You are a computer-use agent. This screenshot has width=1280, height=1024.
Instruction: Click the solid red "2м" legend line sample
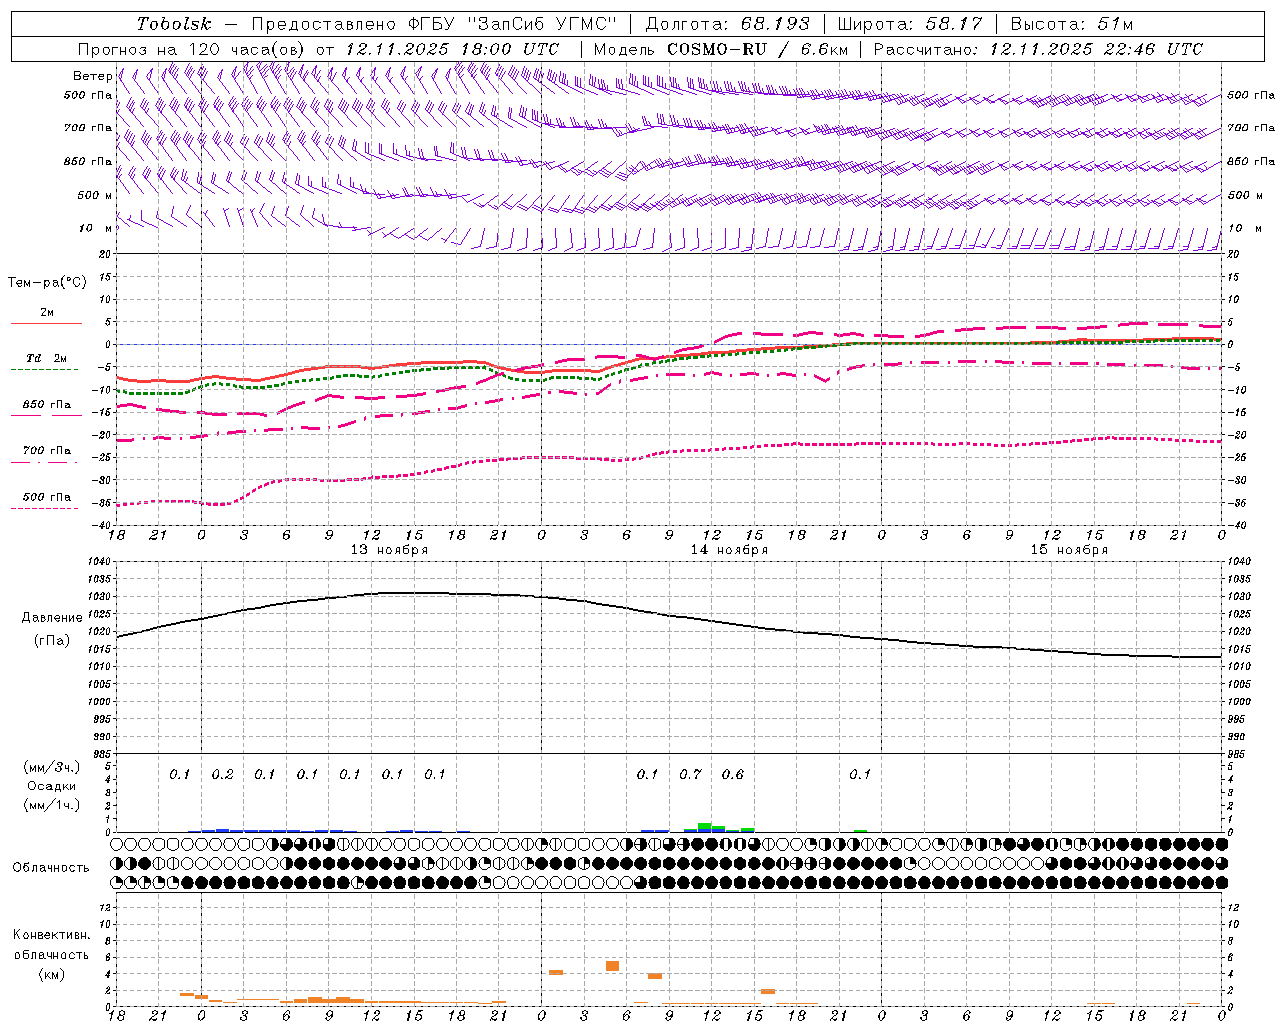[46, 324]
